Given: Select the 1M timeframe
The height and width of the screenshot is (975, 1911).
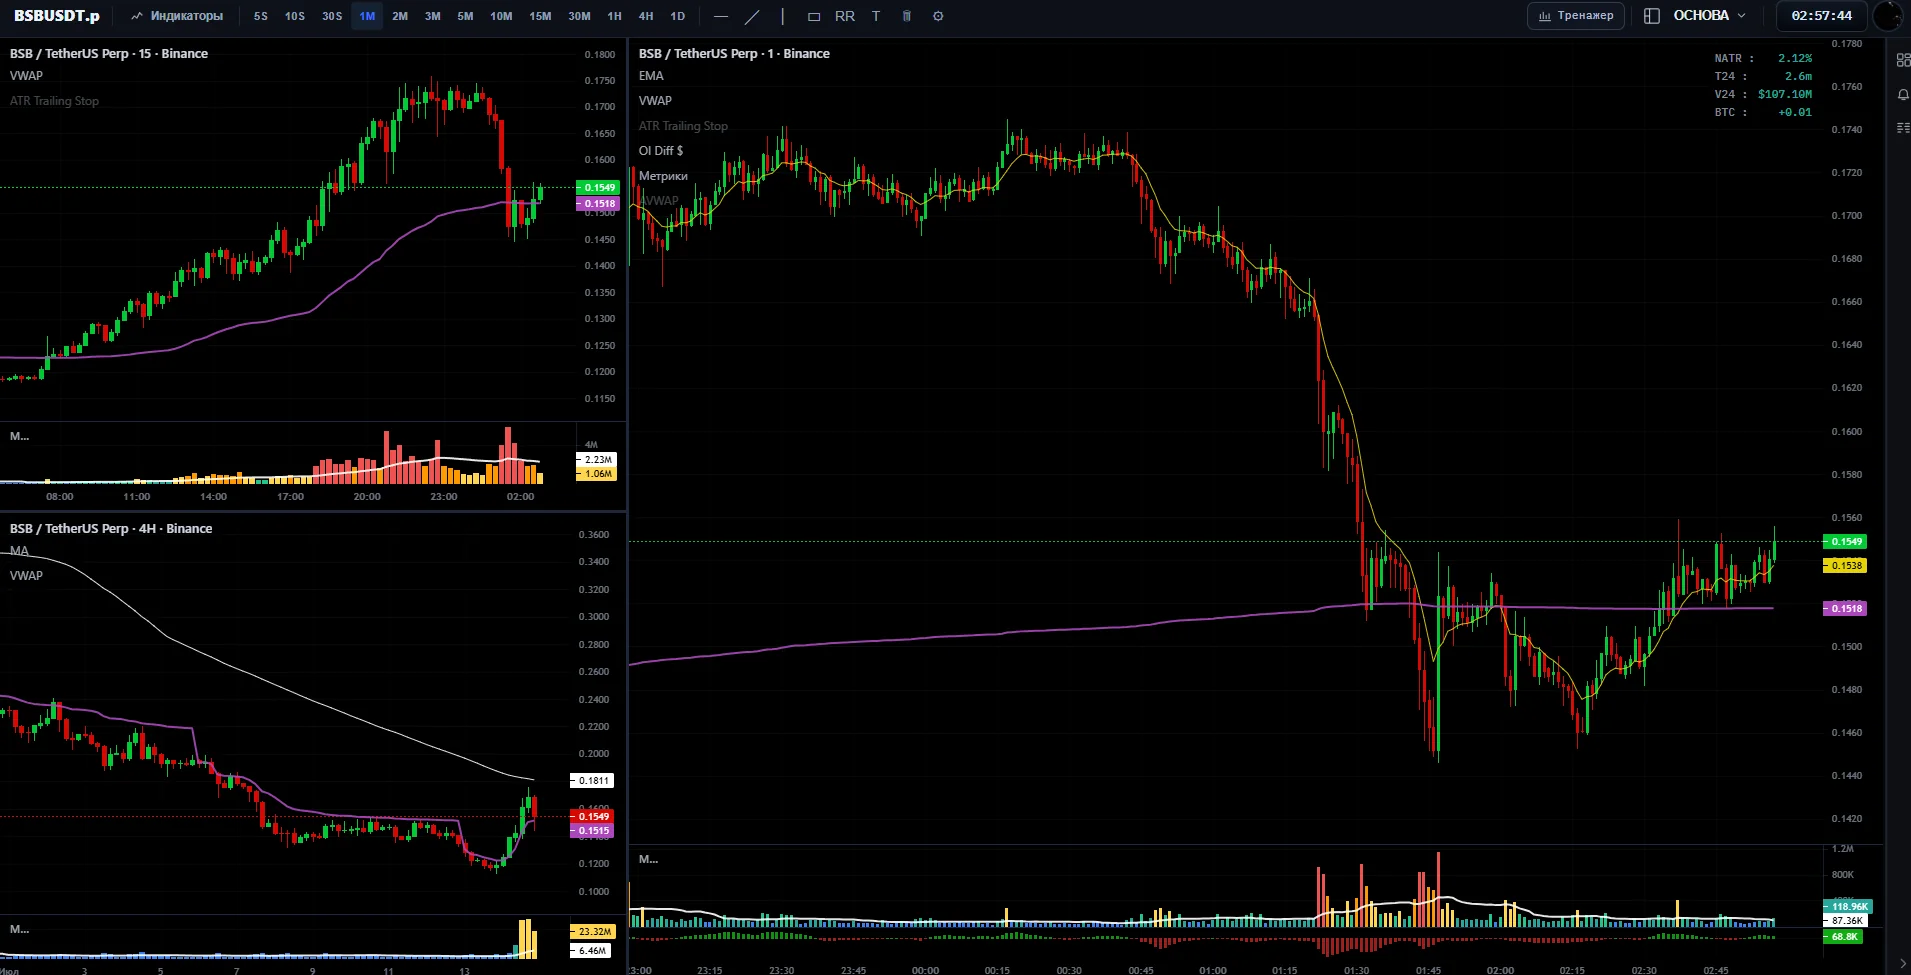Looking at the screenshot, I should tap(367, 16).
